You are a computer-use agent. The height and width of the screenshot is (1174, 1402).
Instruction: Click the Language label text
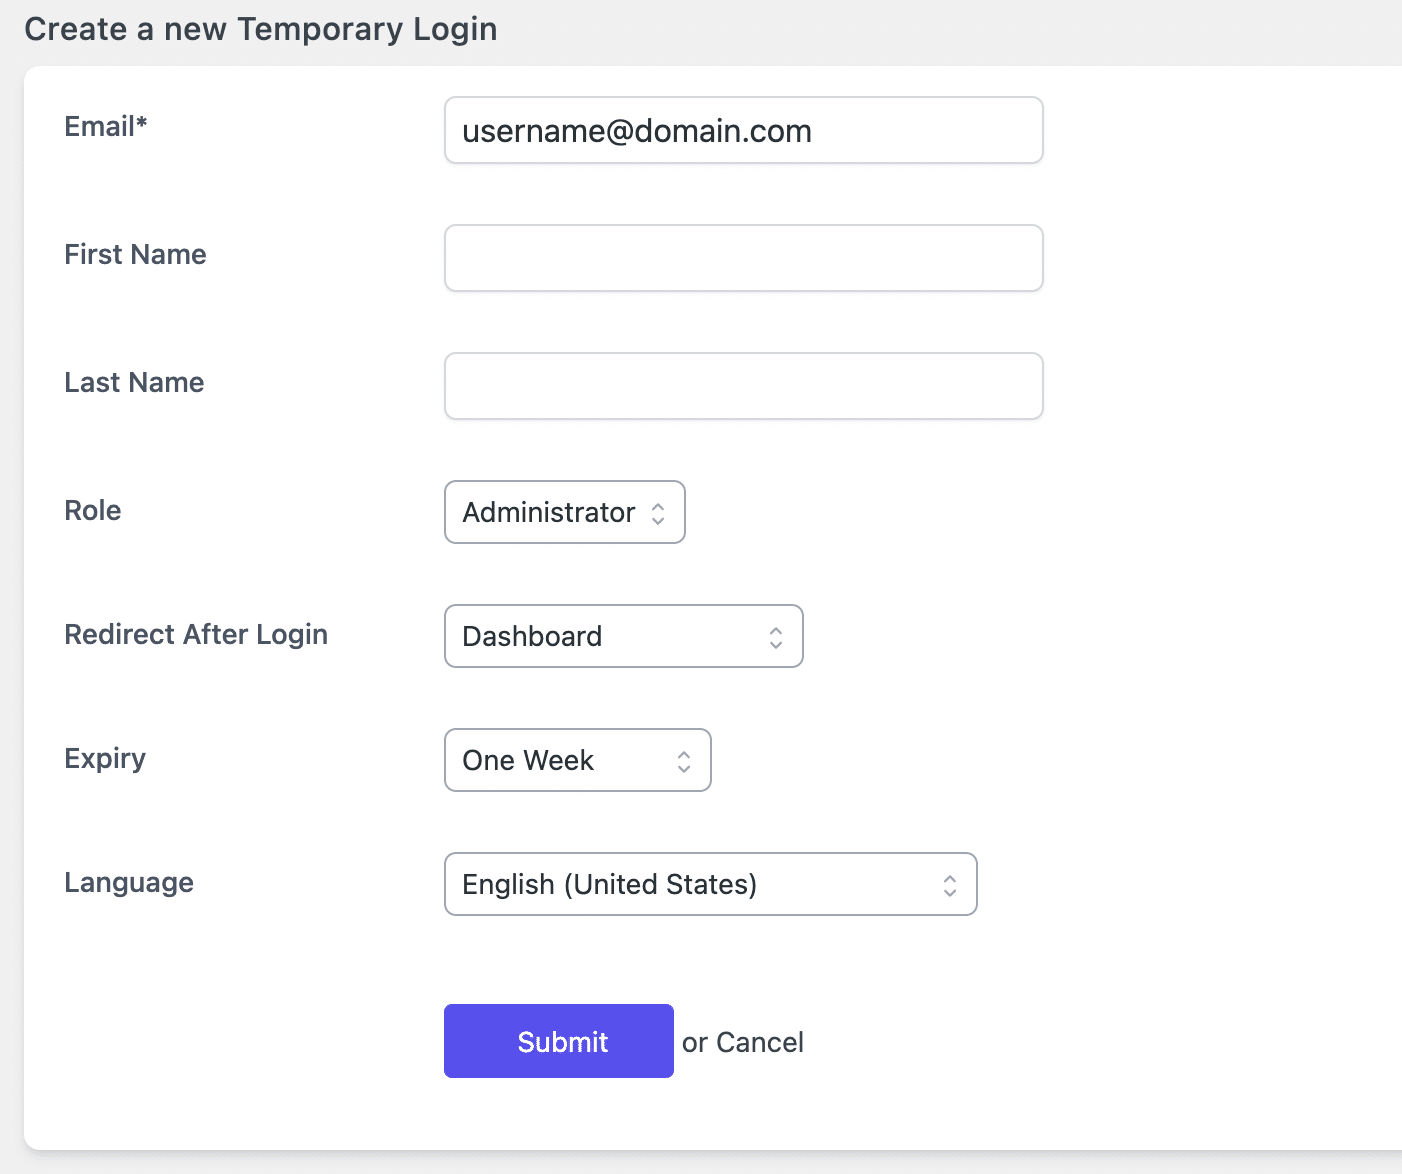[x=129, y=882]
